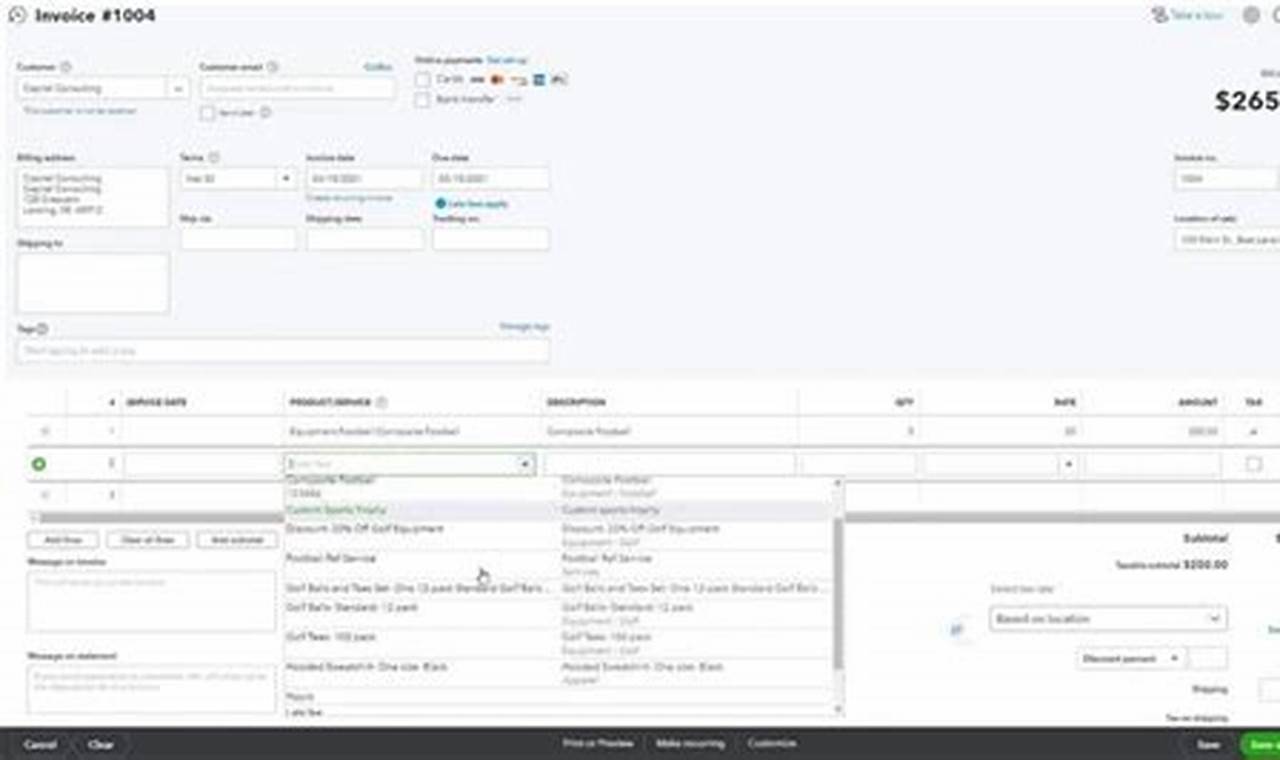Open the Discount percent dropdown
The image size is (1280, 760).
point(1131,659)
